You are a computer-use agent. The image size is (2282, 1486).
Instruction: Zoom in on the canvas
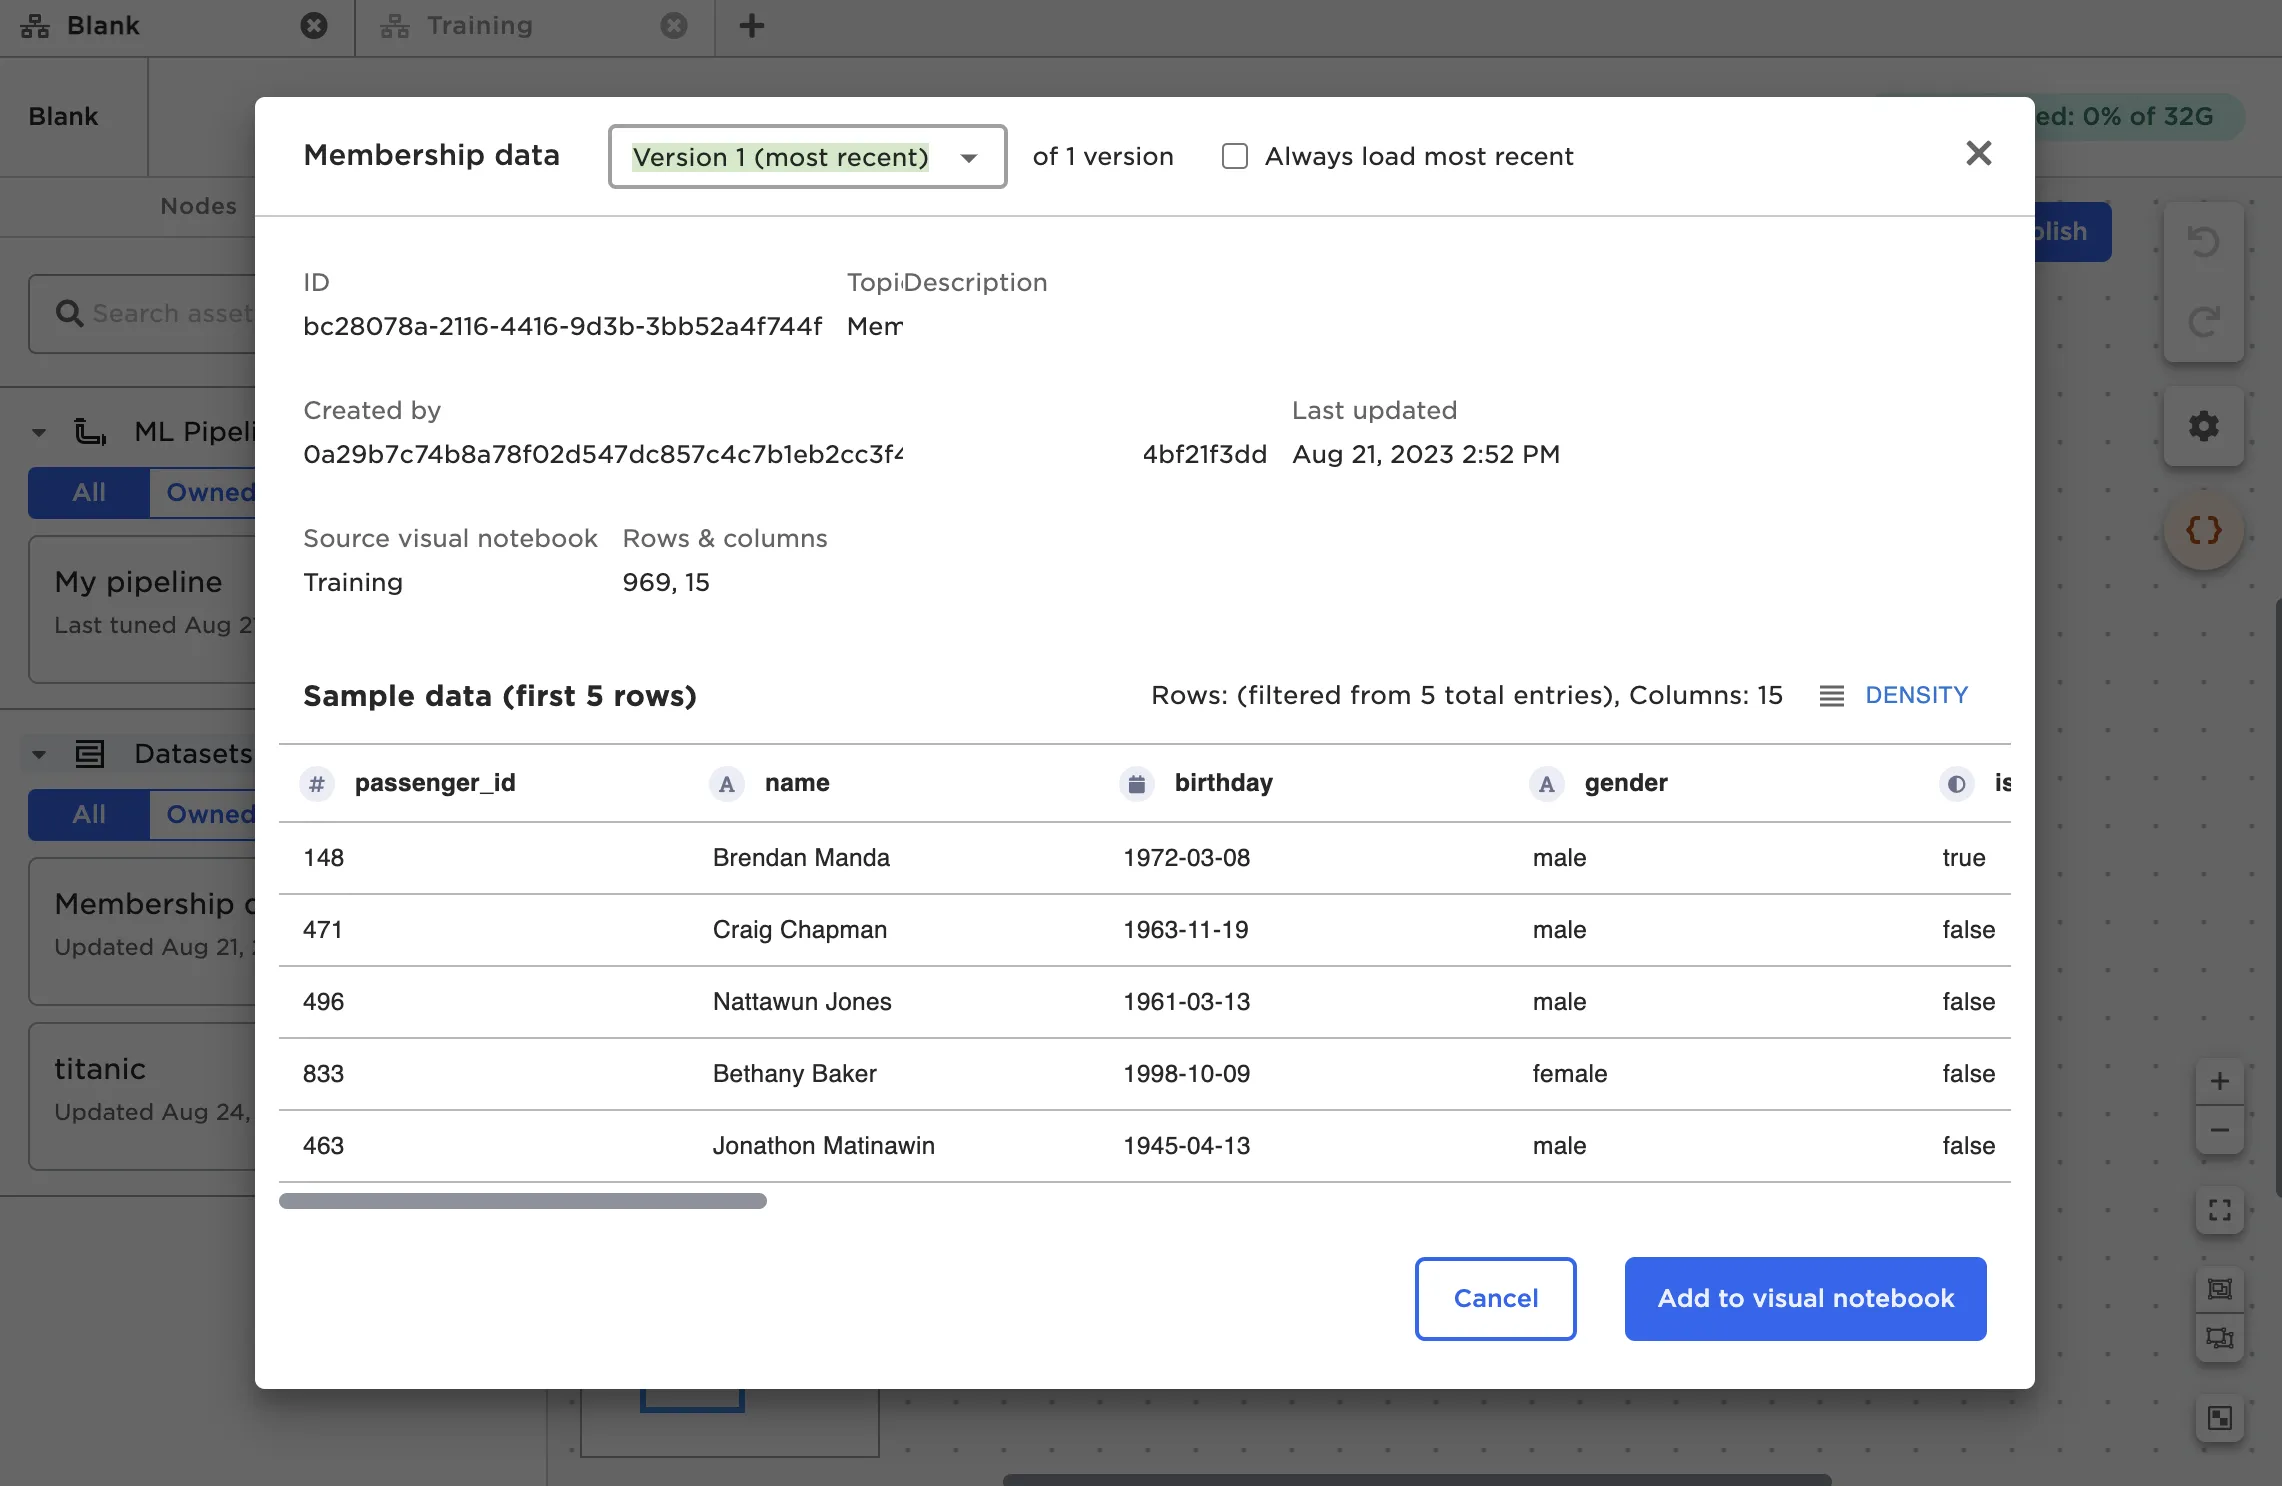point(2220,1082)
